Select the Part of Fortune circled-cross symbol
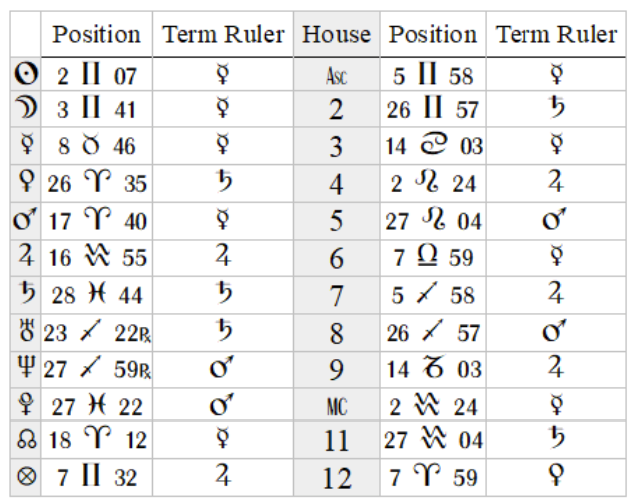Image resolution: width=631 pixels, height=502 pixels. (x=27, y=477)
